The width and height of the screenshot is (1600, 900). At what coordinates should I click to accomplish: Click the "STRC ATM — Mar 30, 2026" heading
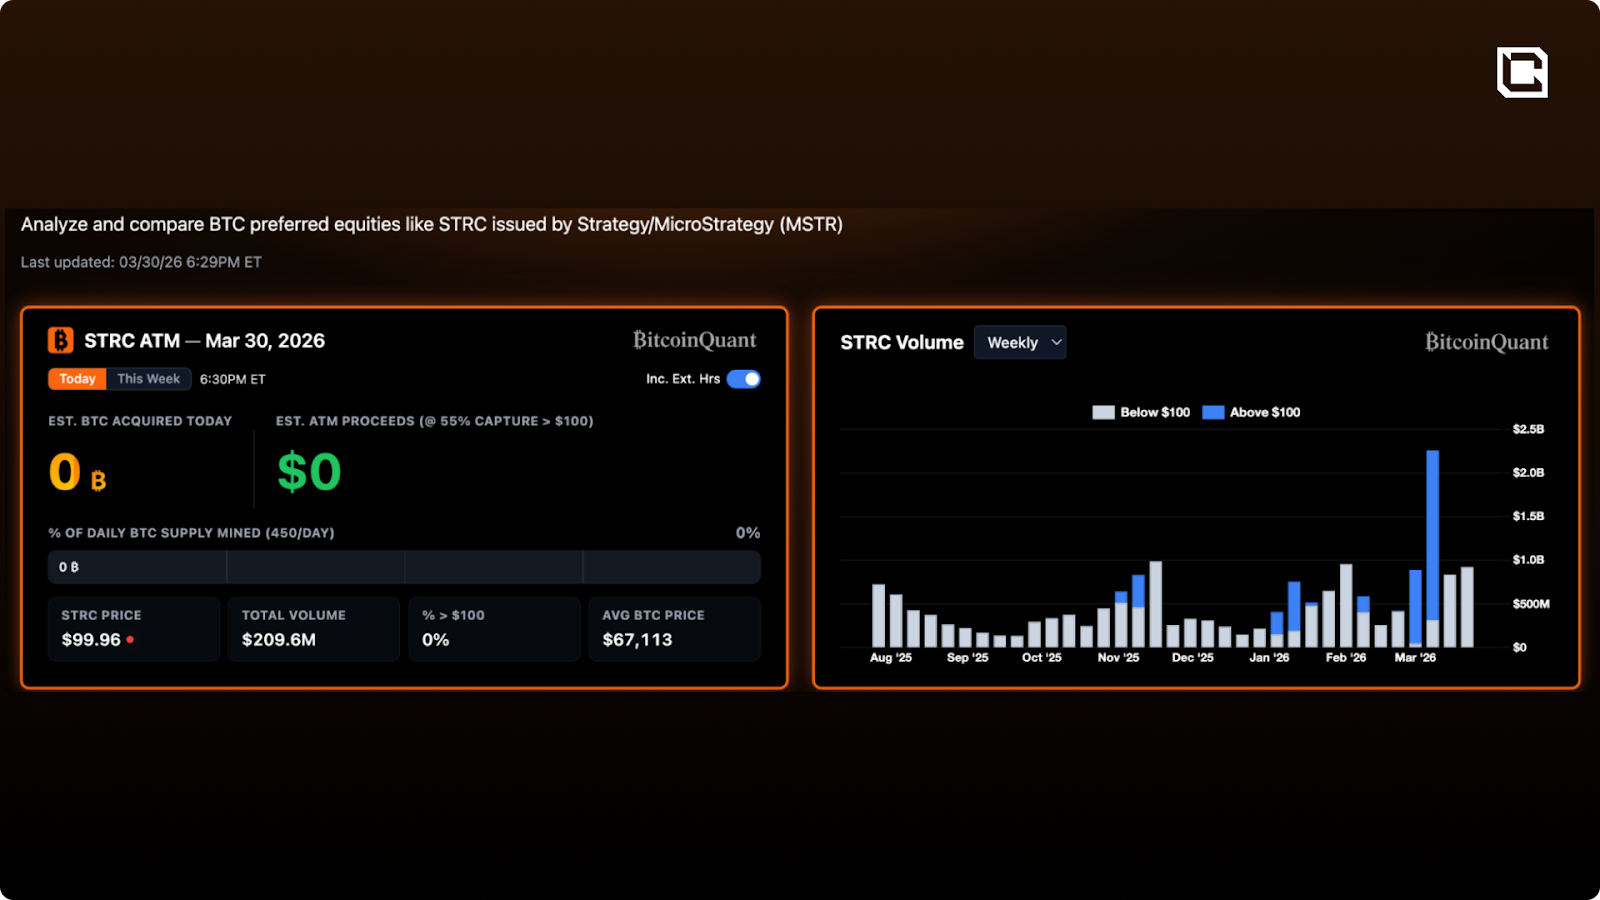[x=204, y=341]
